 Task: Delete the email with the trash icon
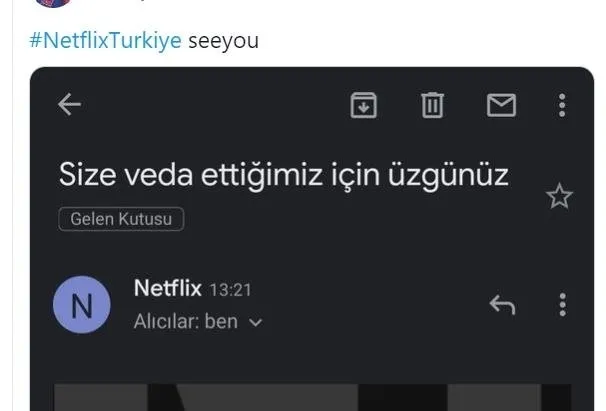(432, 104)
